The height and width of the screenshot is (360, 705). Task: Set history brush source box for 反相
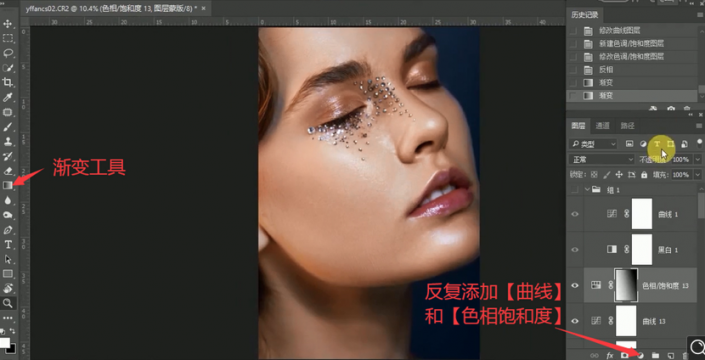click(573, 70)
